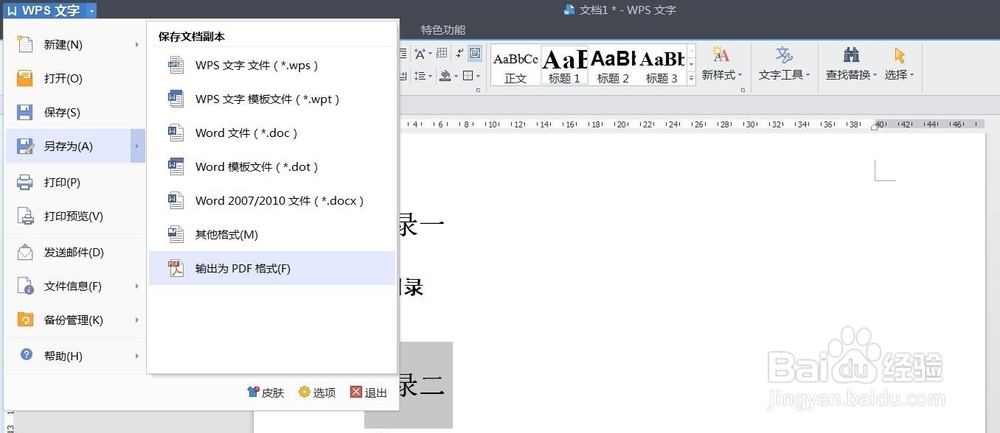Apply the 正文 style
This screenshot has width=1000, height=433.
(x=515, y=65)
